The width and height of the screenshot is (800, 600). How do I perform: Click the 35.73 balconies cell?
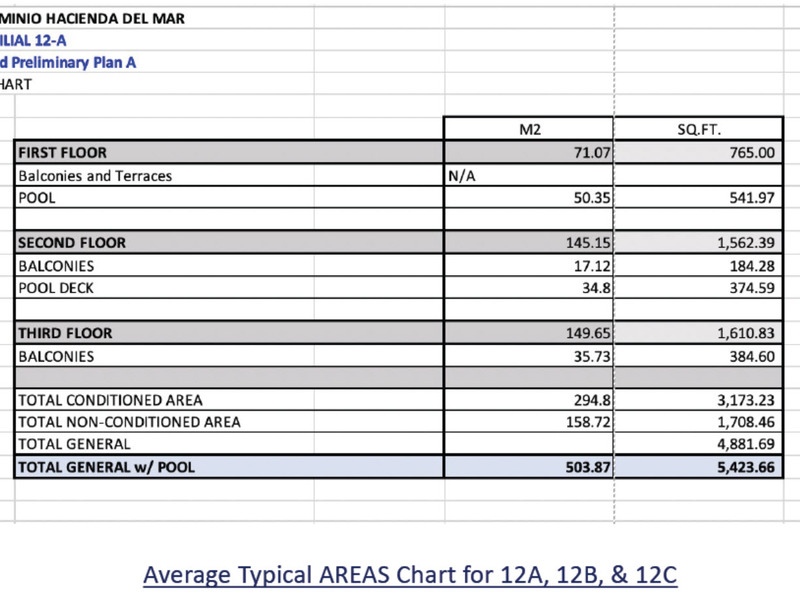pyautogui.click(x=529, y=356)
